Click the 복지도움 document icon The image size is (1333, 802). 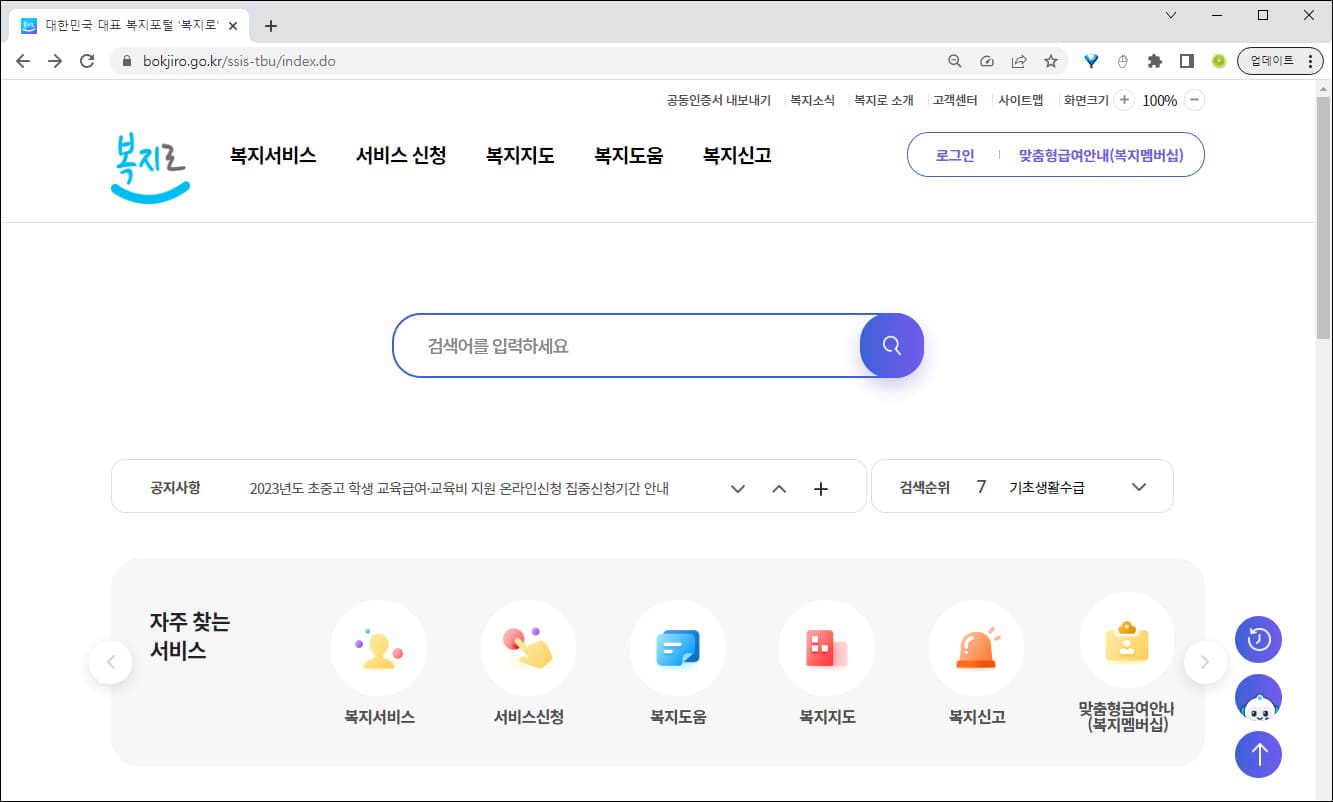click(x=677, y=647)
